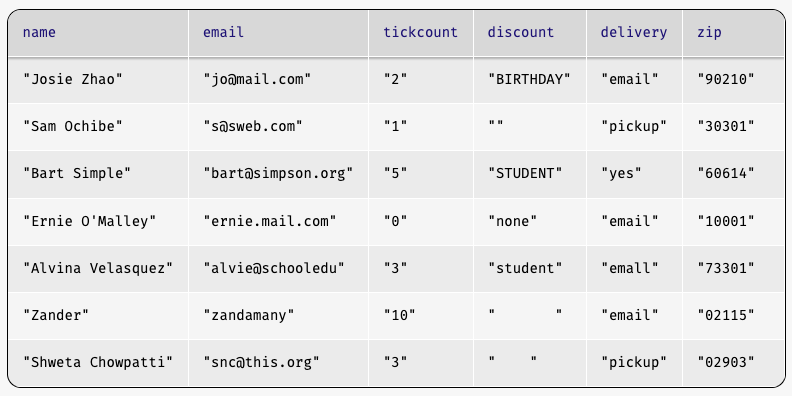This screenshot has height=396, width=792.
Task: Select the "s@sweb.com" email cell
Action: [x=278, y=127]
